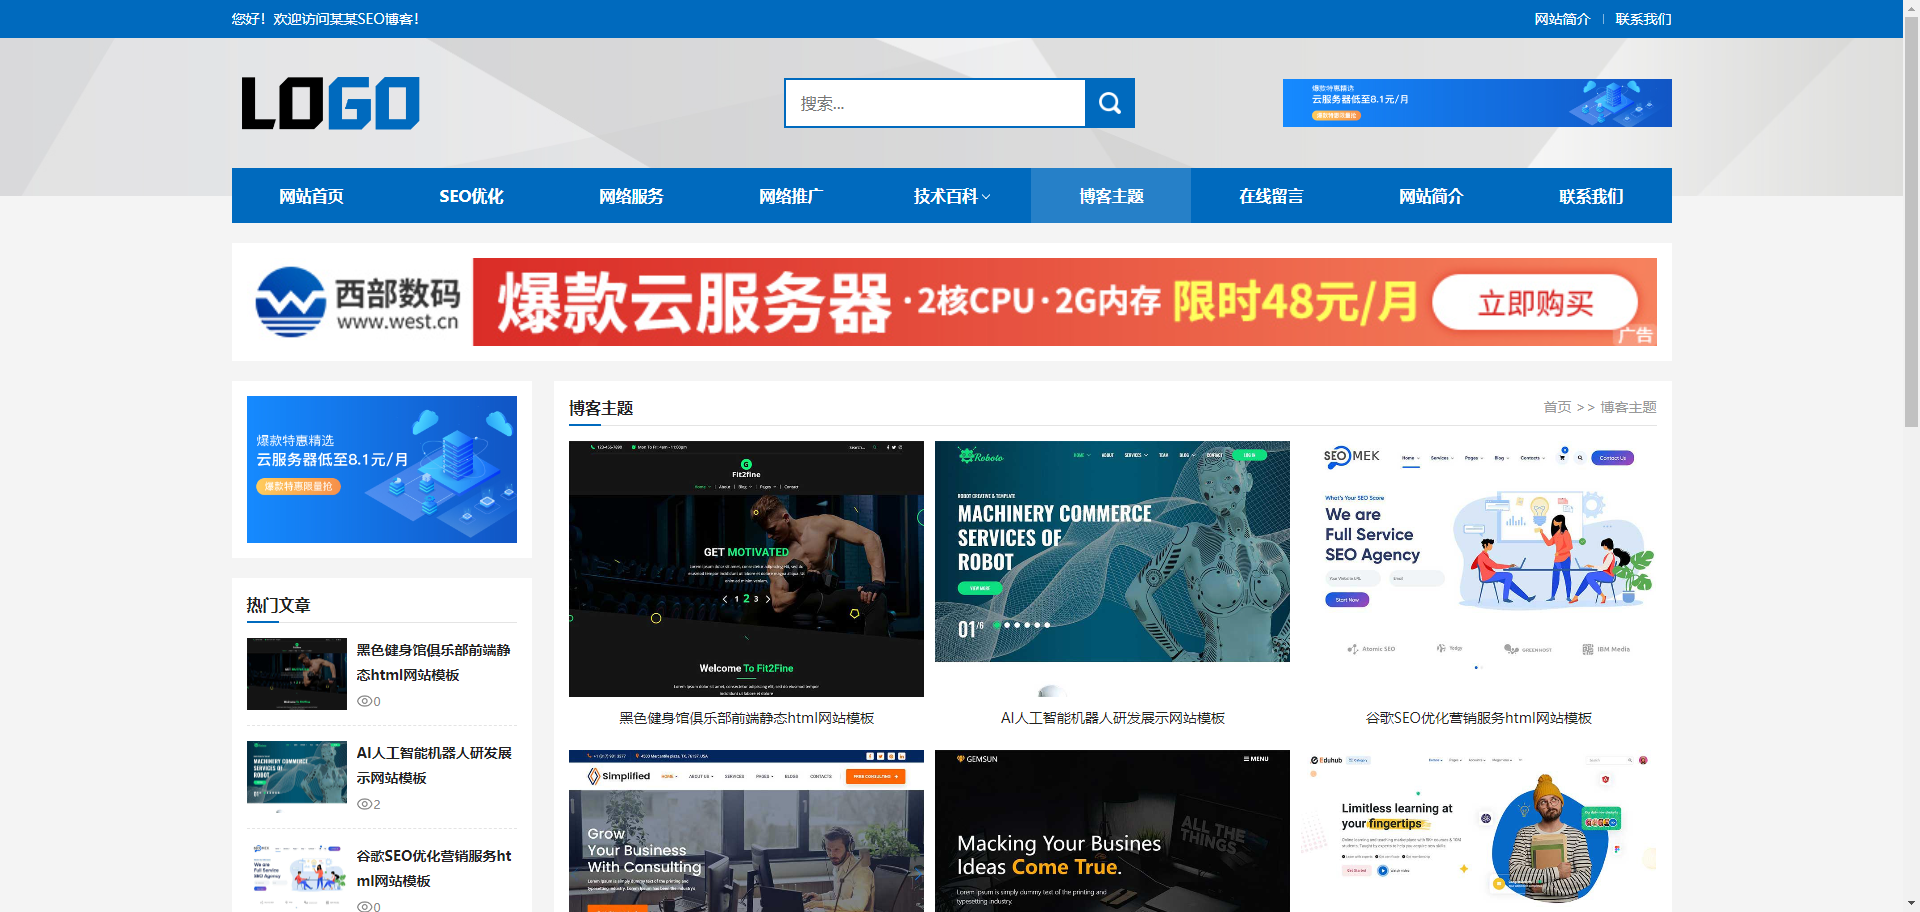This screenshot has width=1920, height=912.
Task: Open Eduhub learning template thumbnail
Action: coord(1479,831)
